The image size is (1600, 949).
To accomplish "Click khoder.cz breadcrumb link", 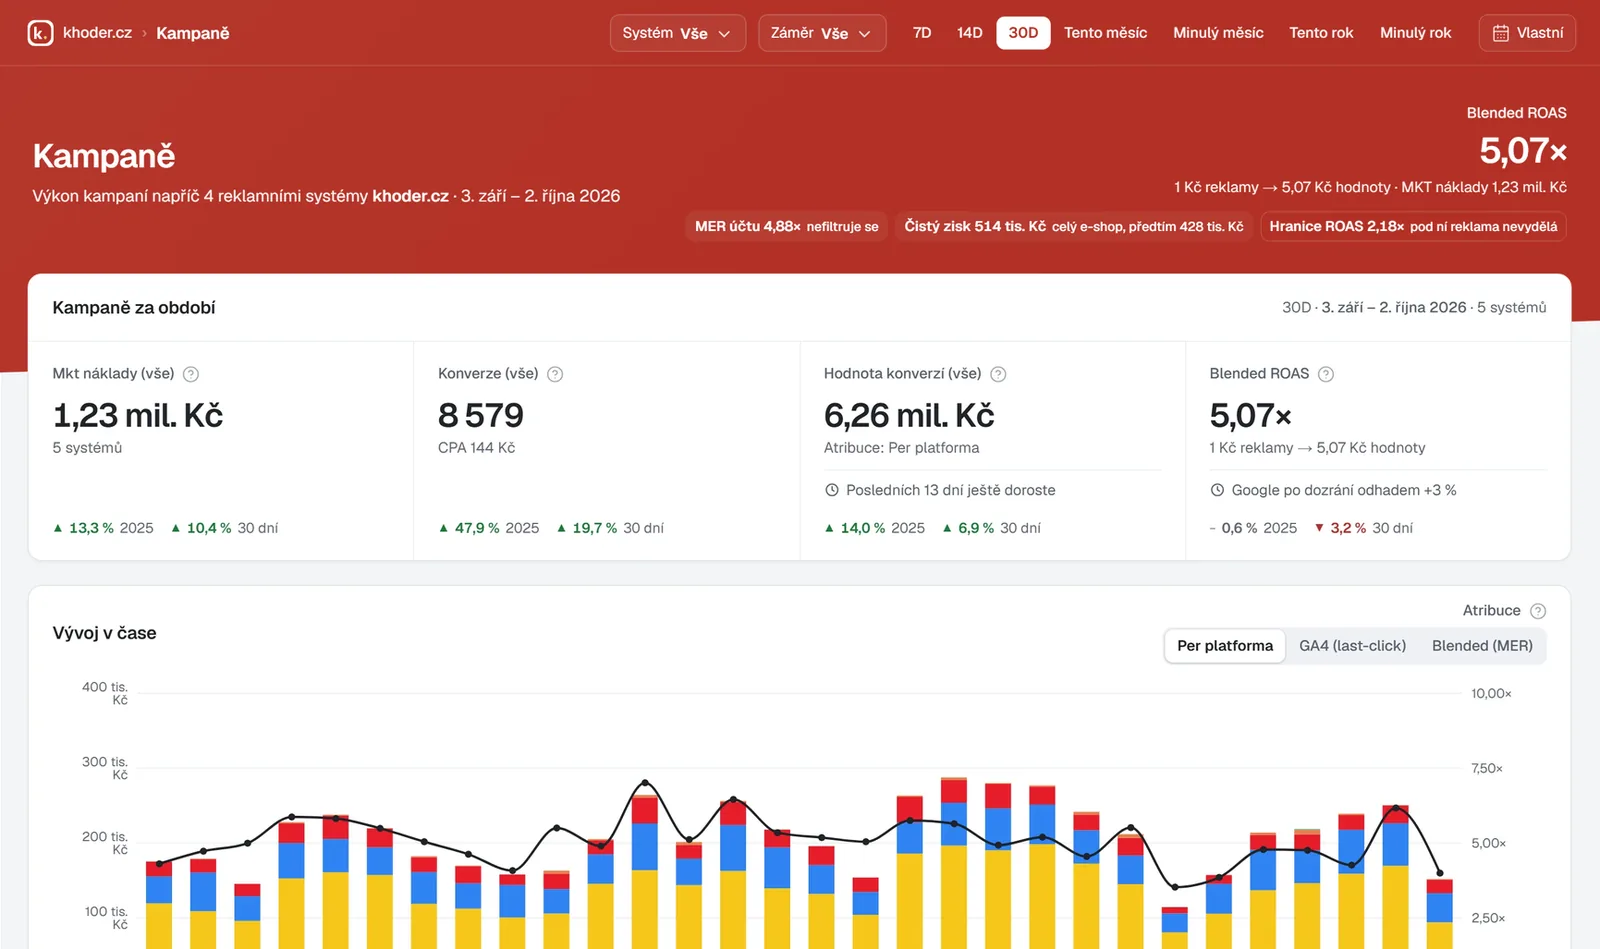I will [97, 33].
